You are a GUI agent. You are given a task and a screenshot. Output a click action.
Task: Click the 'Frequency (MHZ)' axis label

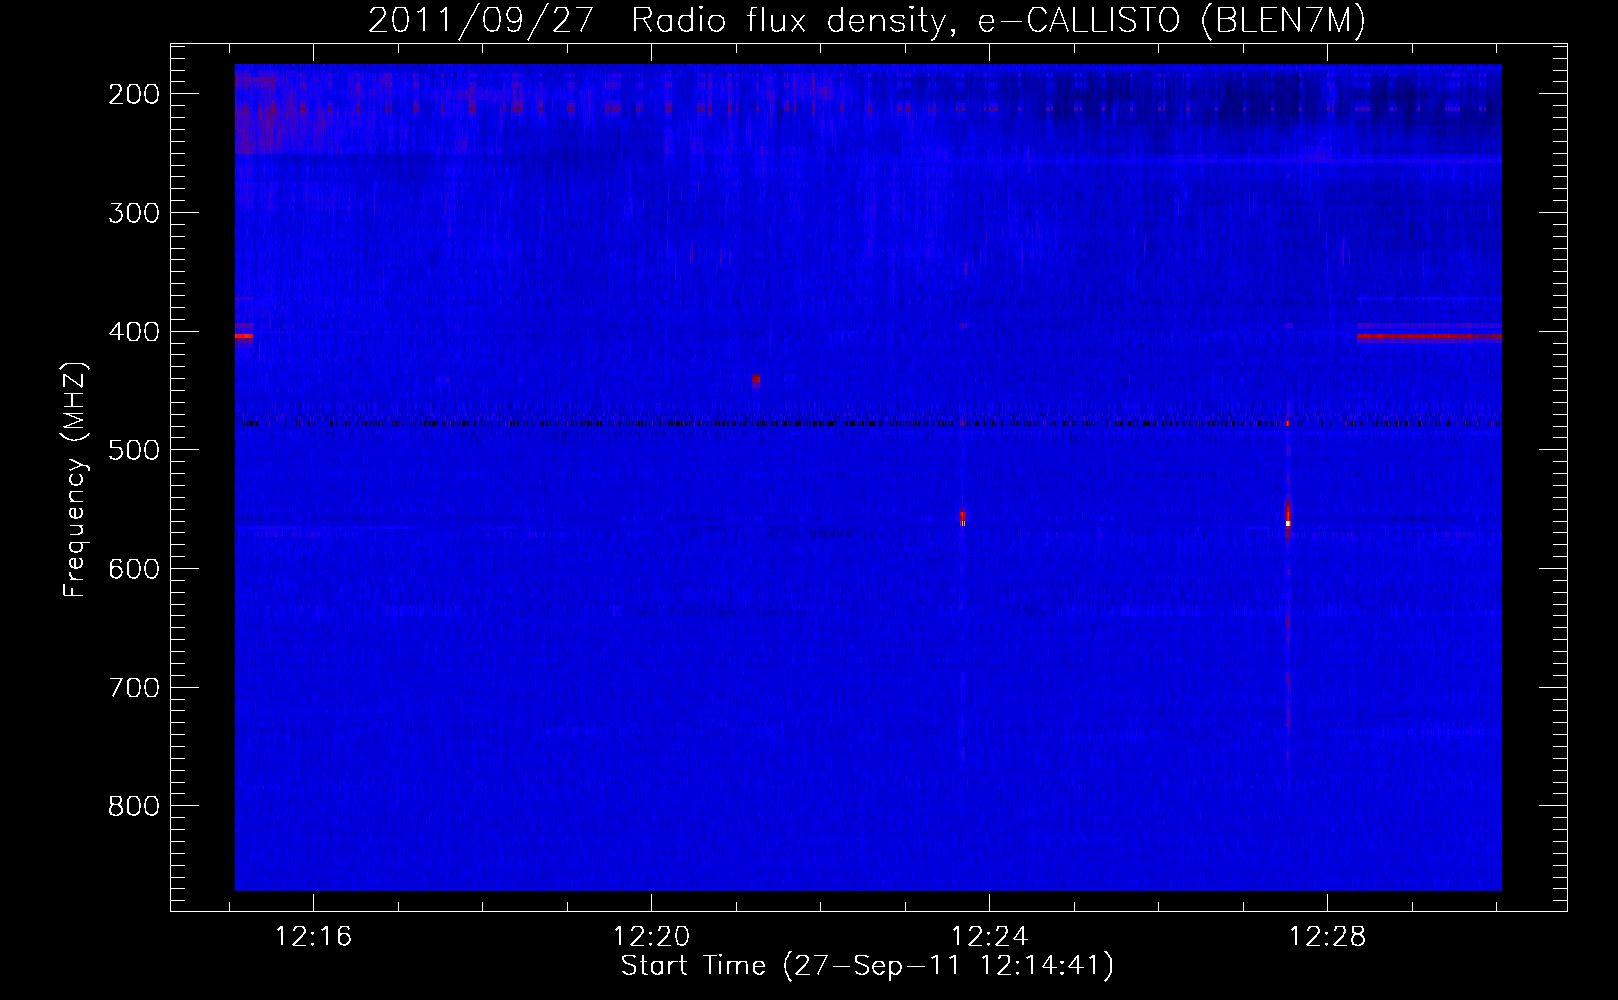[x=75, y=478]
